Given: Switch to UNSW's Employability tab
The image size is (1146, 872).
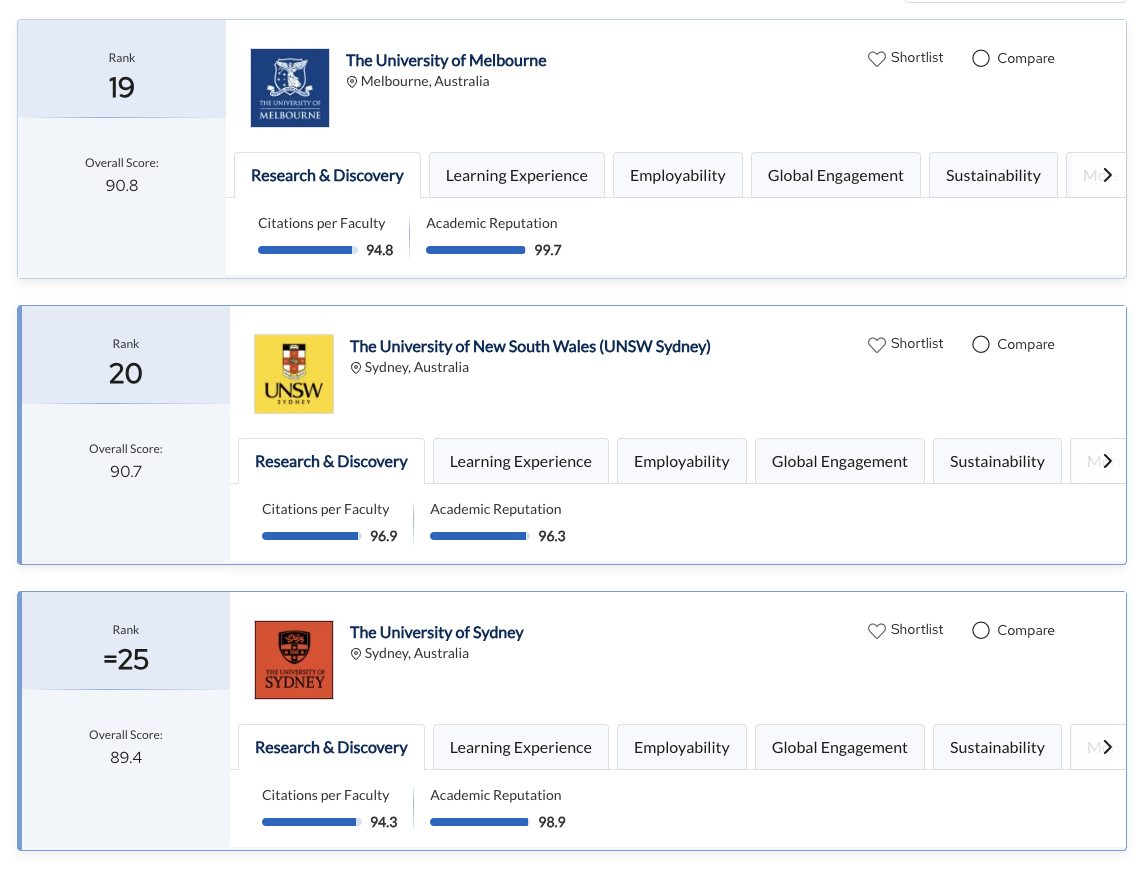Looking at the screenshot, I should (x=681, y=462).
